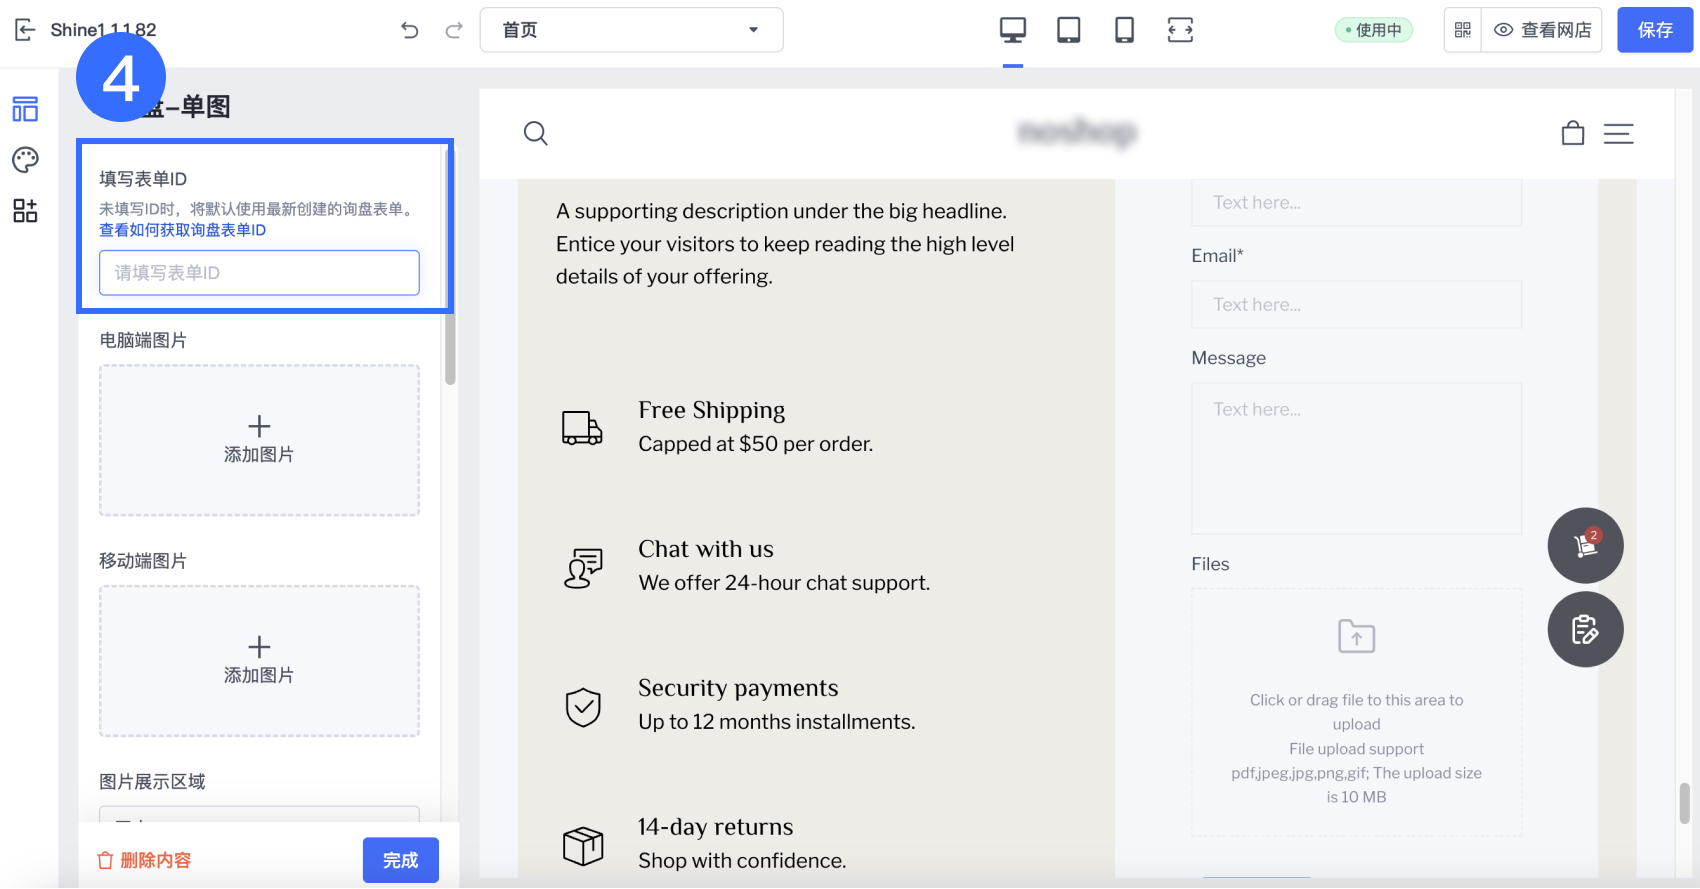
Task: Click the Security payments shield icon
Action: point(583,707)
